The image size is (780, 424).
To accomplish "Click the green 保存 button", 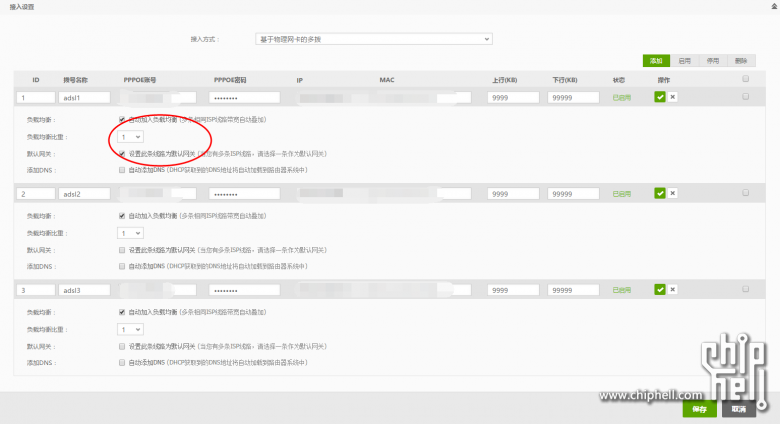I will click(x=699, y=409).
